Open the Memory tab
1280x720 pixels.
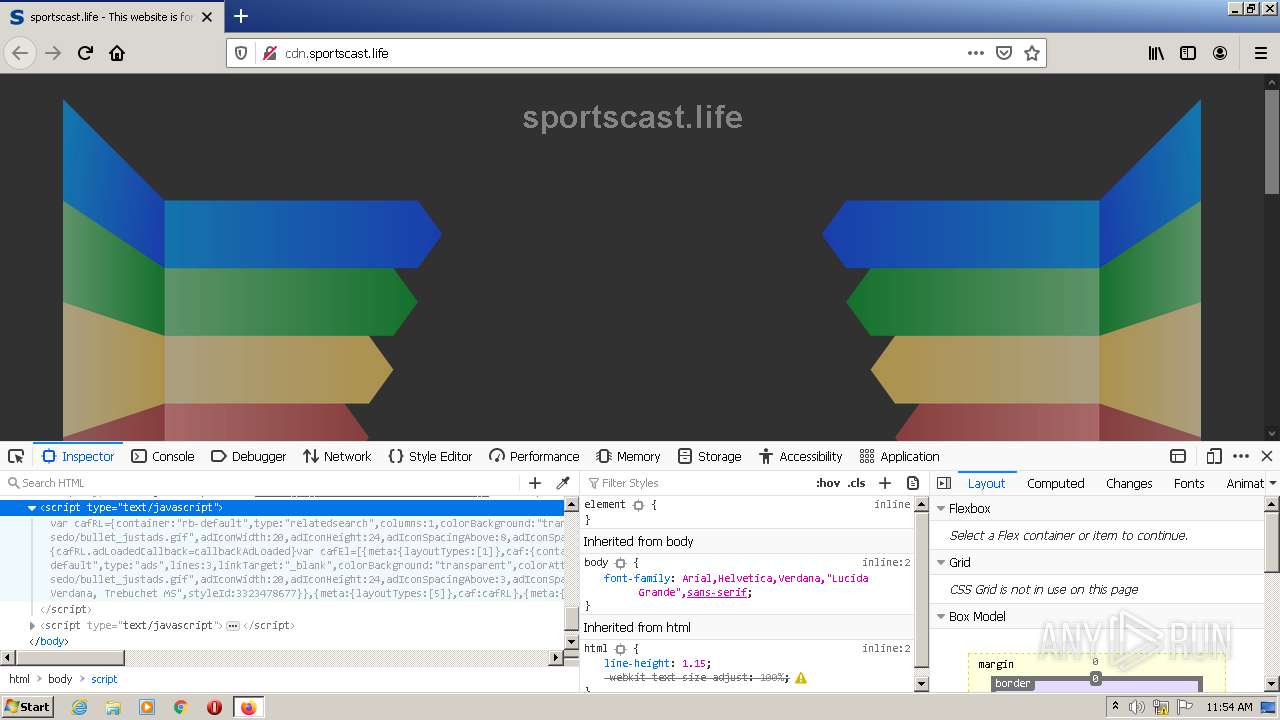628,456
